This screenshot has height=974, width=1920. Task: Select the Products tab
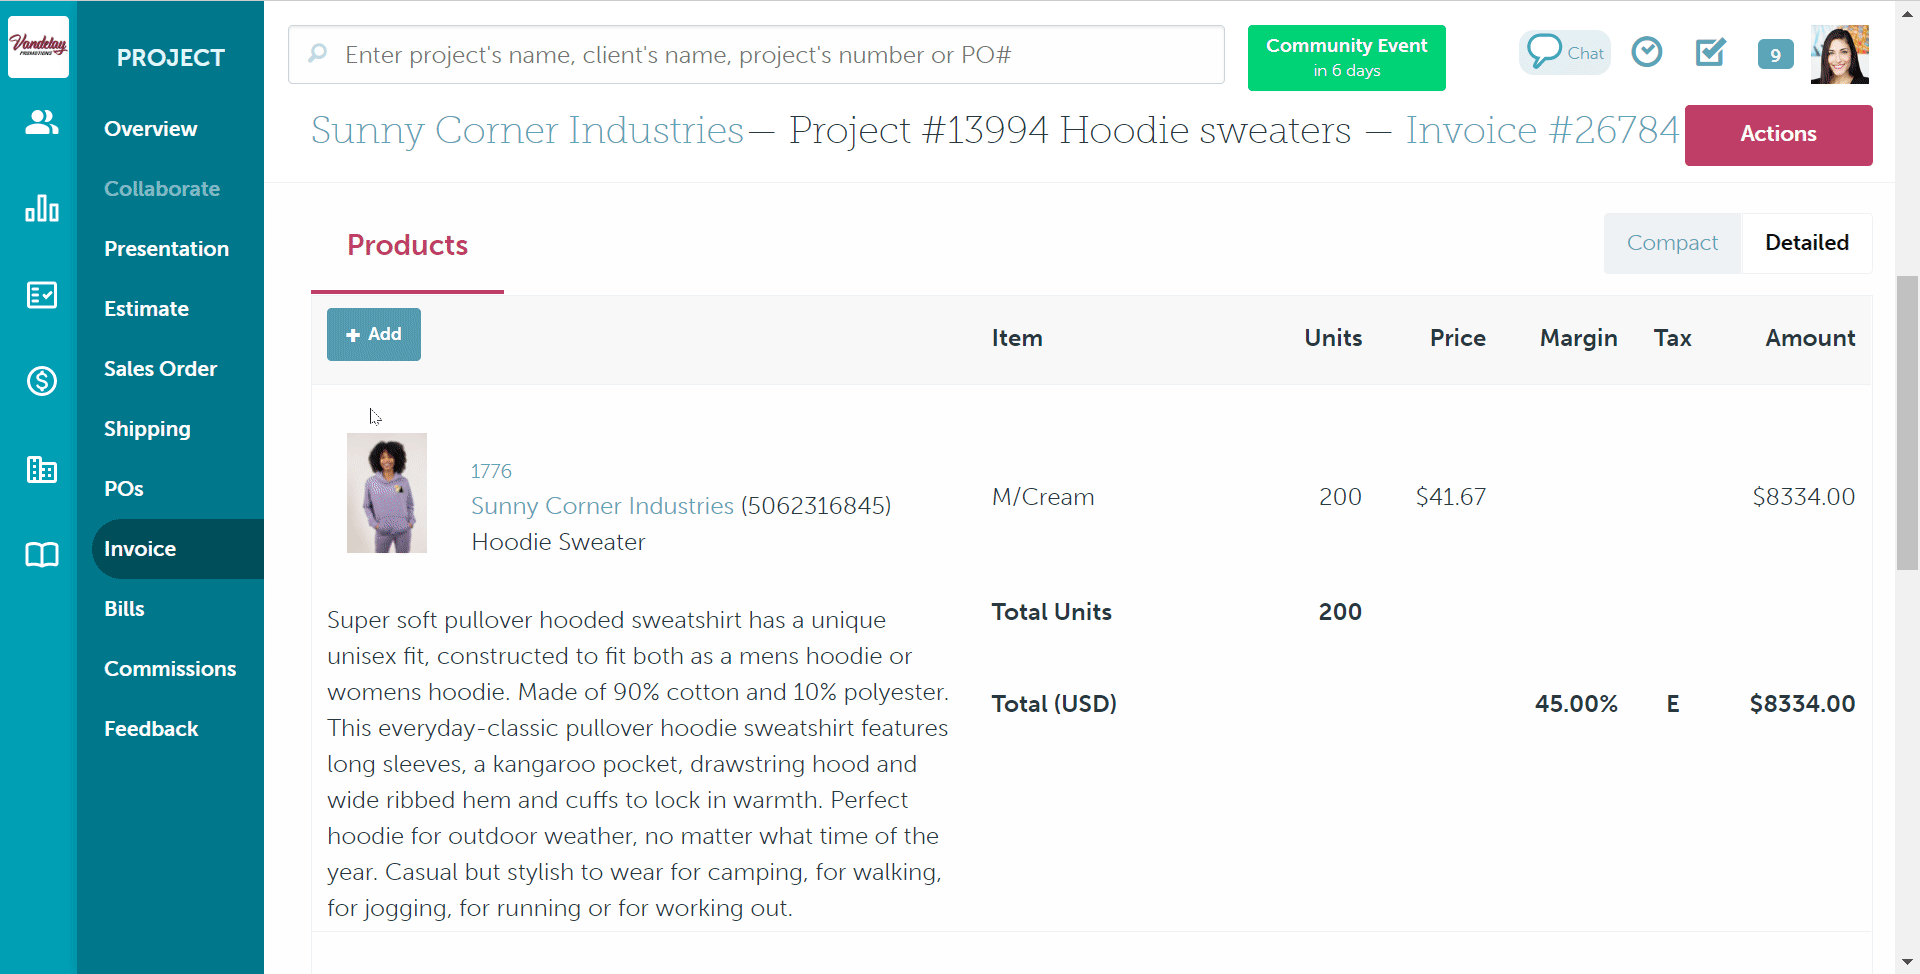click(x=407, y=246)
